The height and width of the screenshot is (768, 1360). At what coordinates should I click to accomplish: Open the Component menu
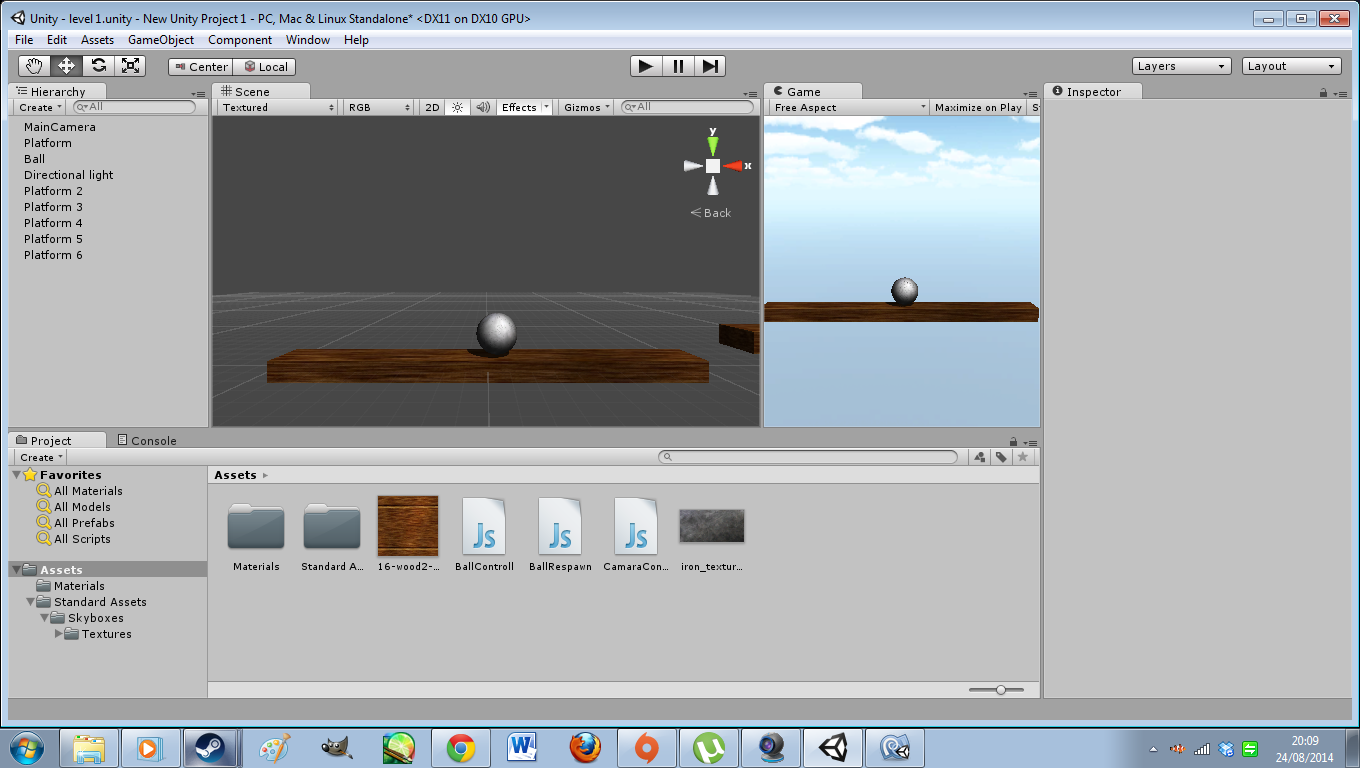pyautogui.click(x=240, y=40)
